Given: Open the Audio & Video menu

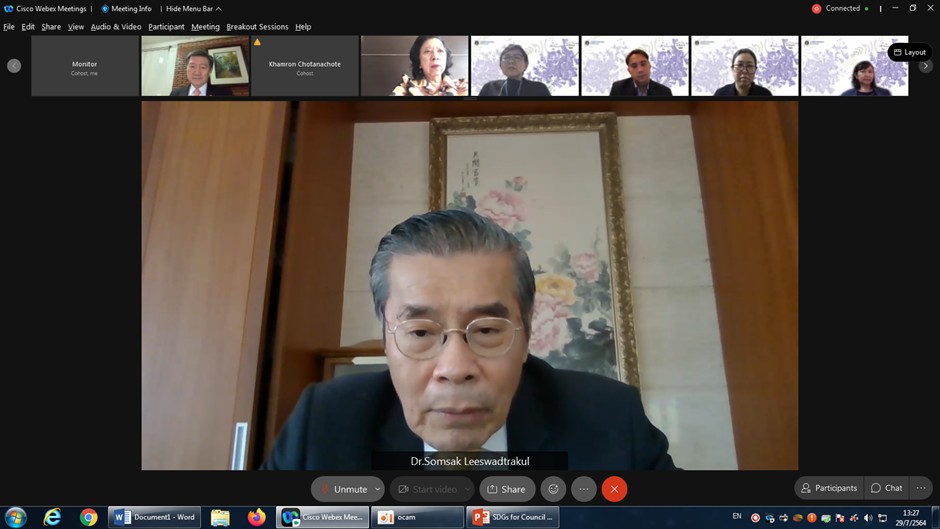Looking at the screenshot, I should (116, 27).
